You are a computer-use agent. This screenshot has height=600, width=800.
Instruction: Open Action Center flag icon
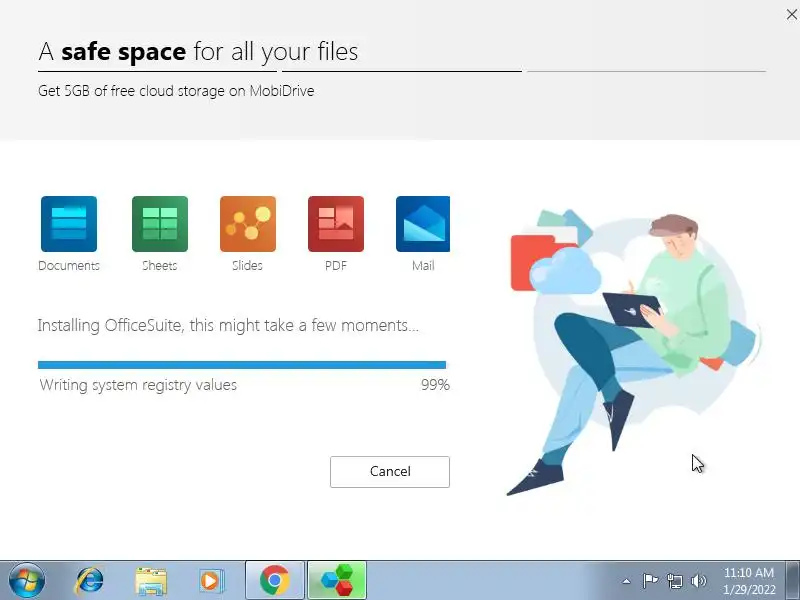[650, 581]
